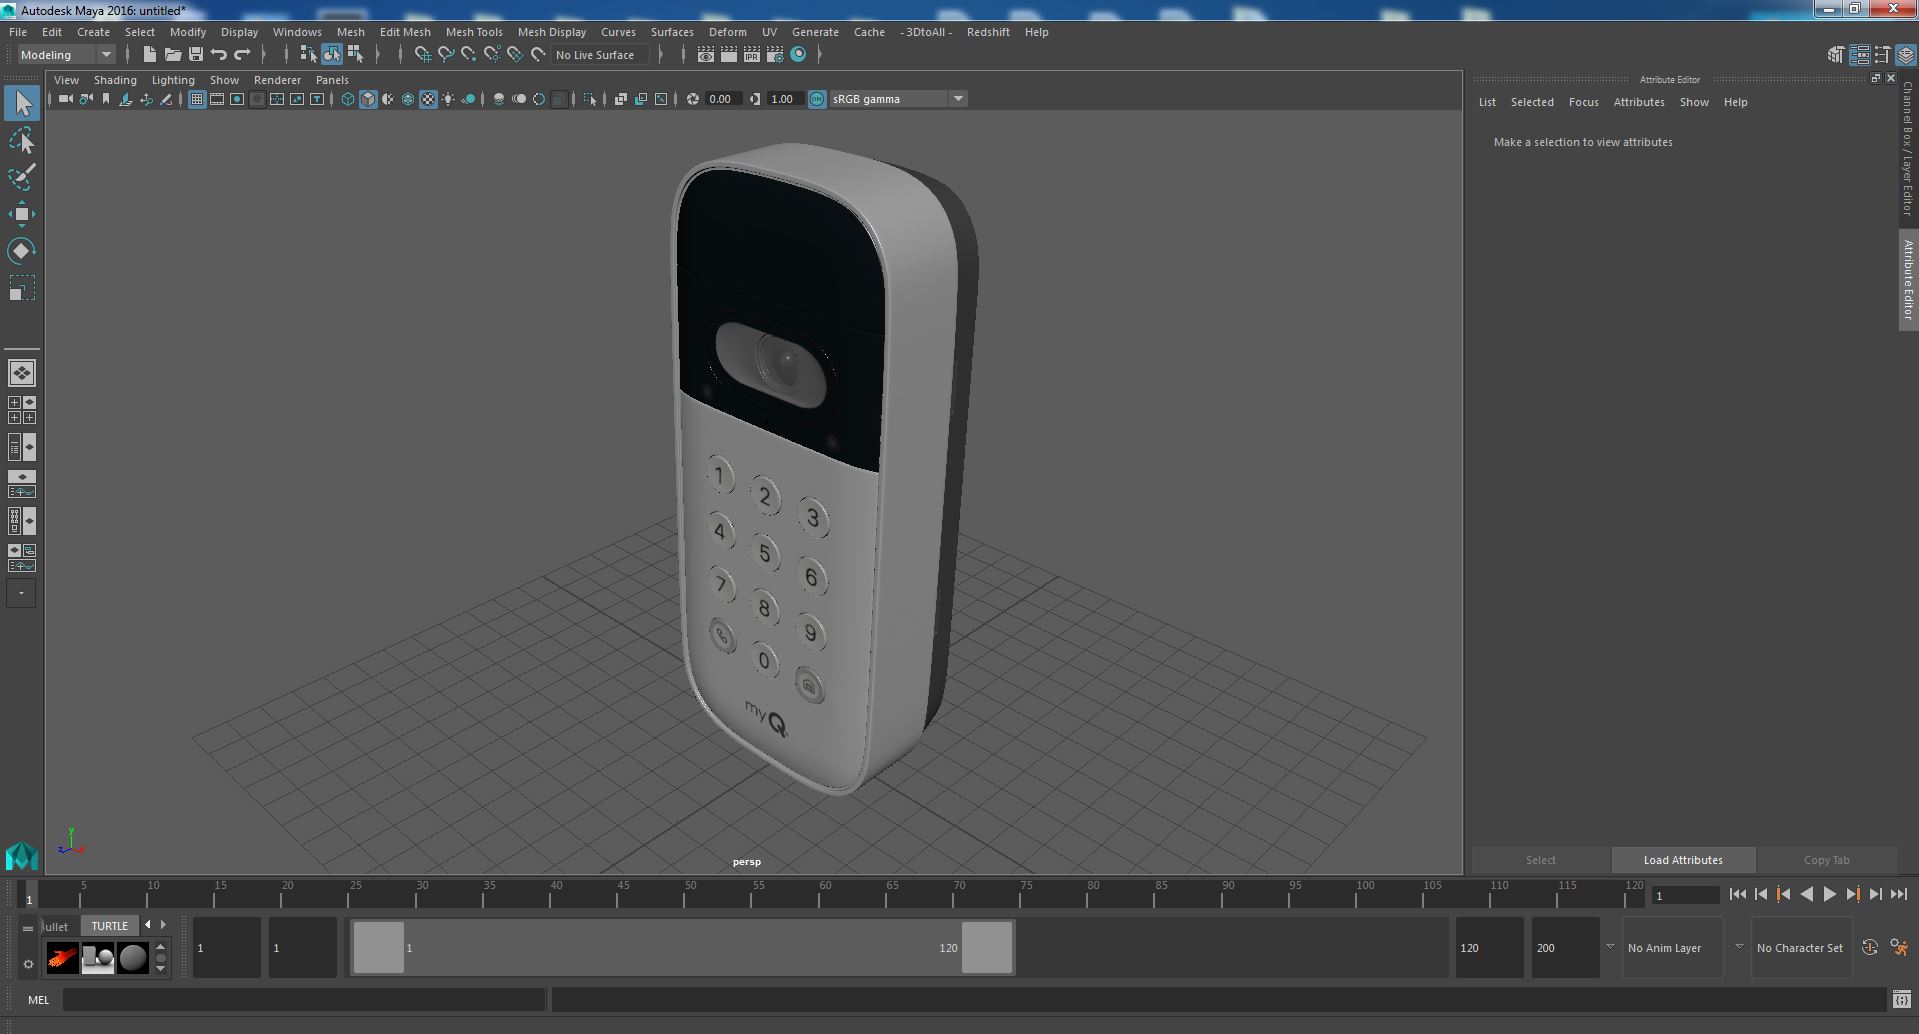This screenshot has width=1919, height=1034.
Task: Open animation preferences running-man icon
Action: (x=1899, y=947)
